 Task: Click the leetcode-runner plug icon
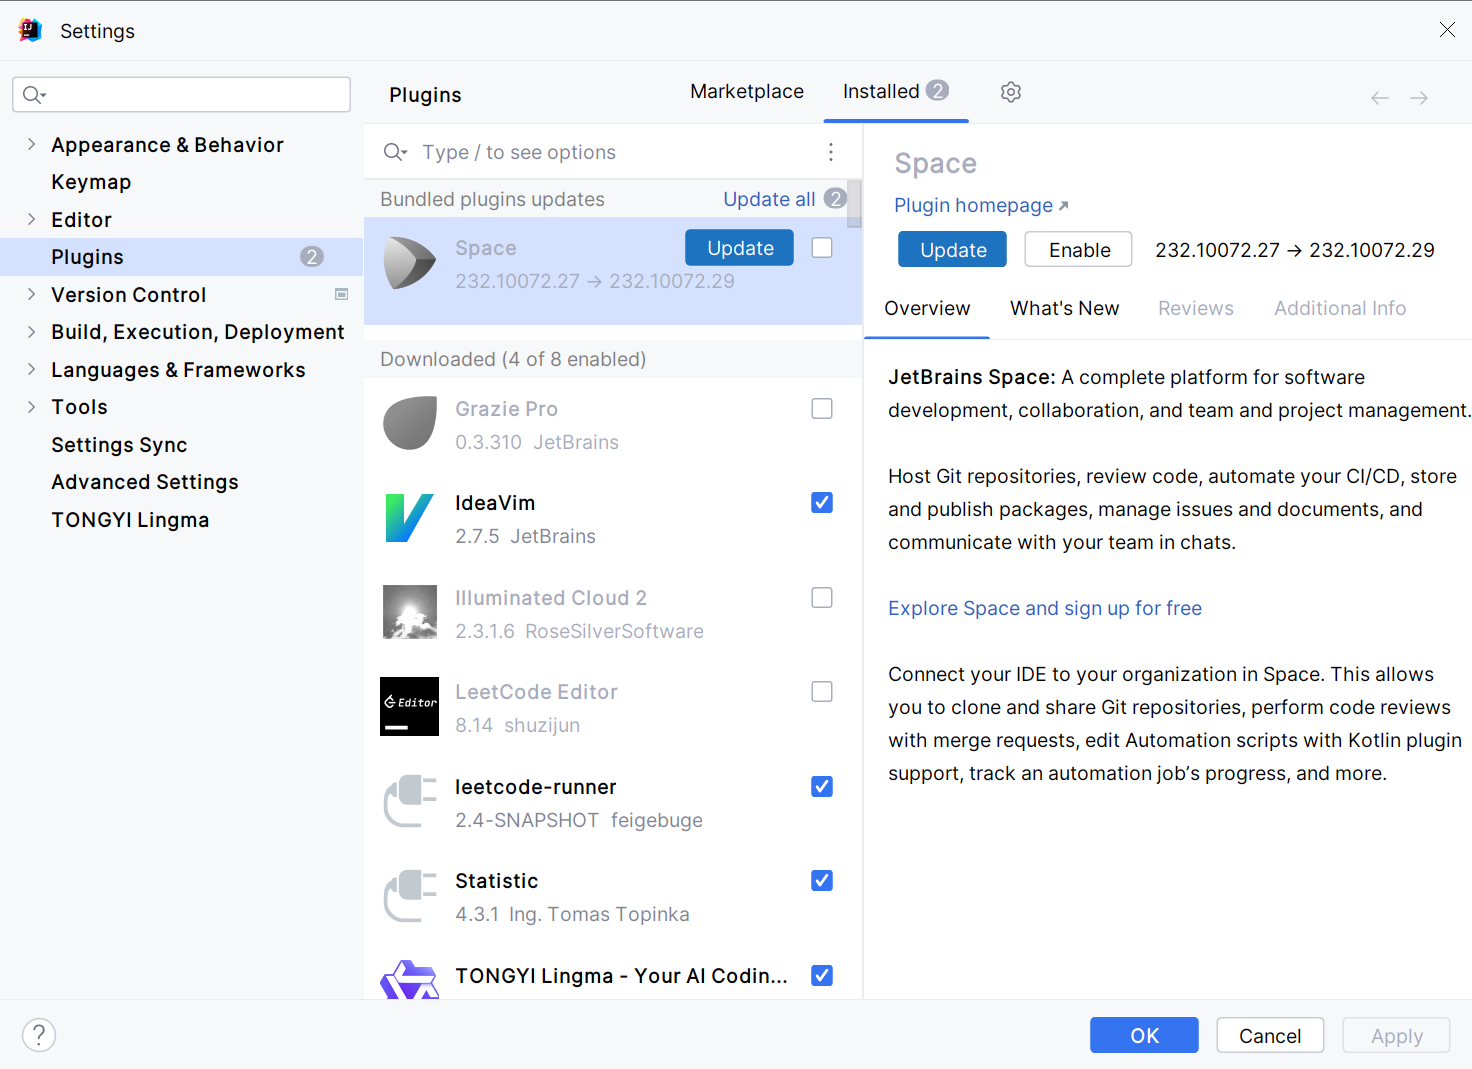tap(410, 801)
